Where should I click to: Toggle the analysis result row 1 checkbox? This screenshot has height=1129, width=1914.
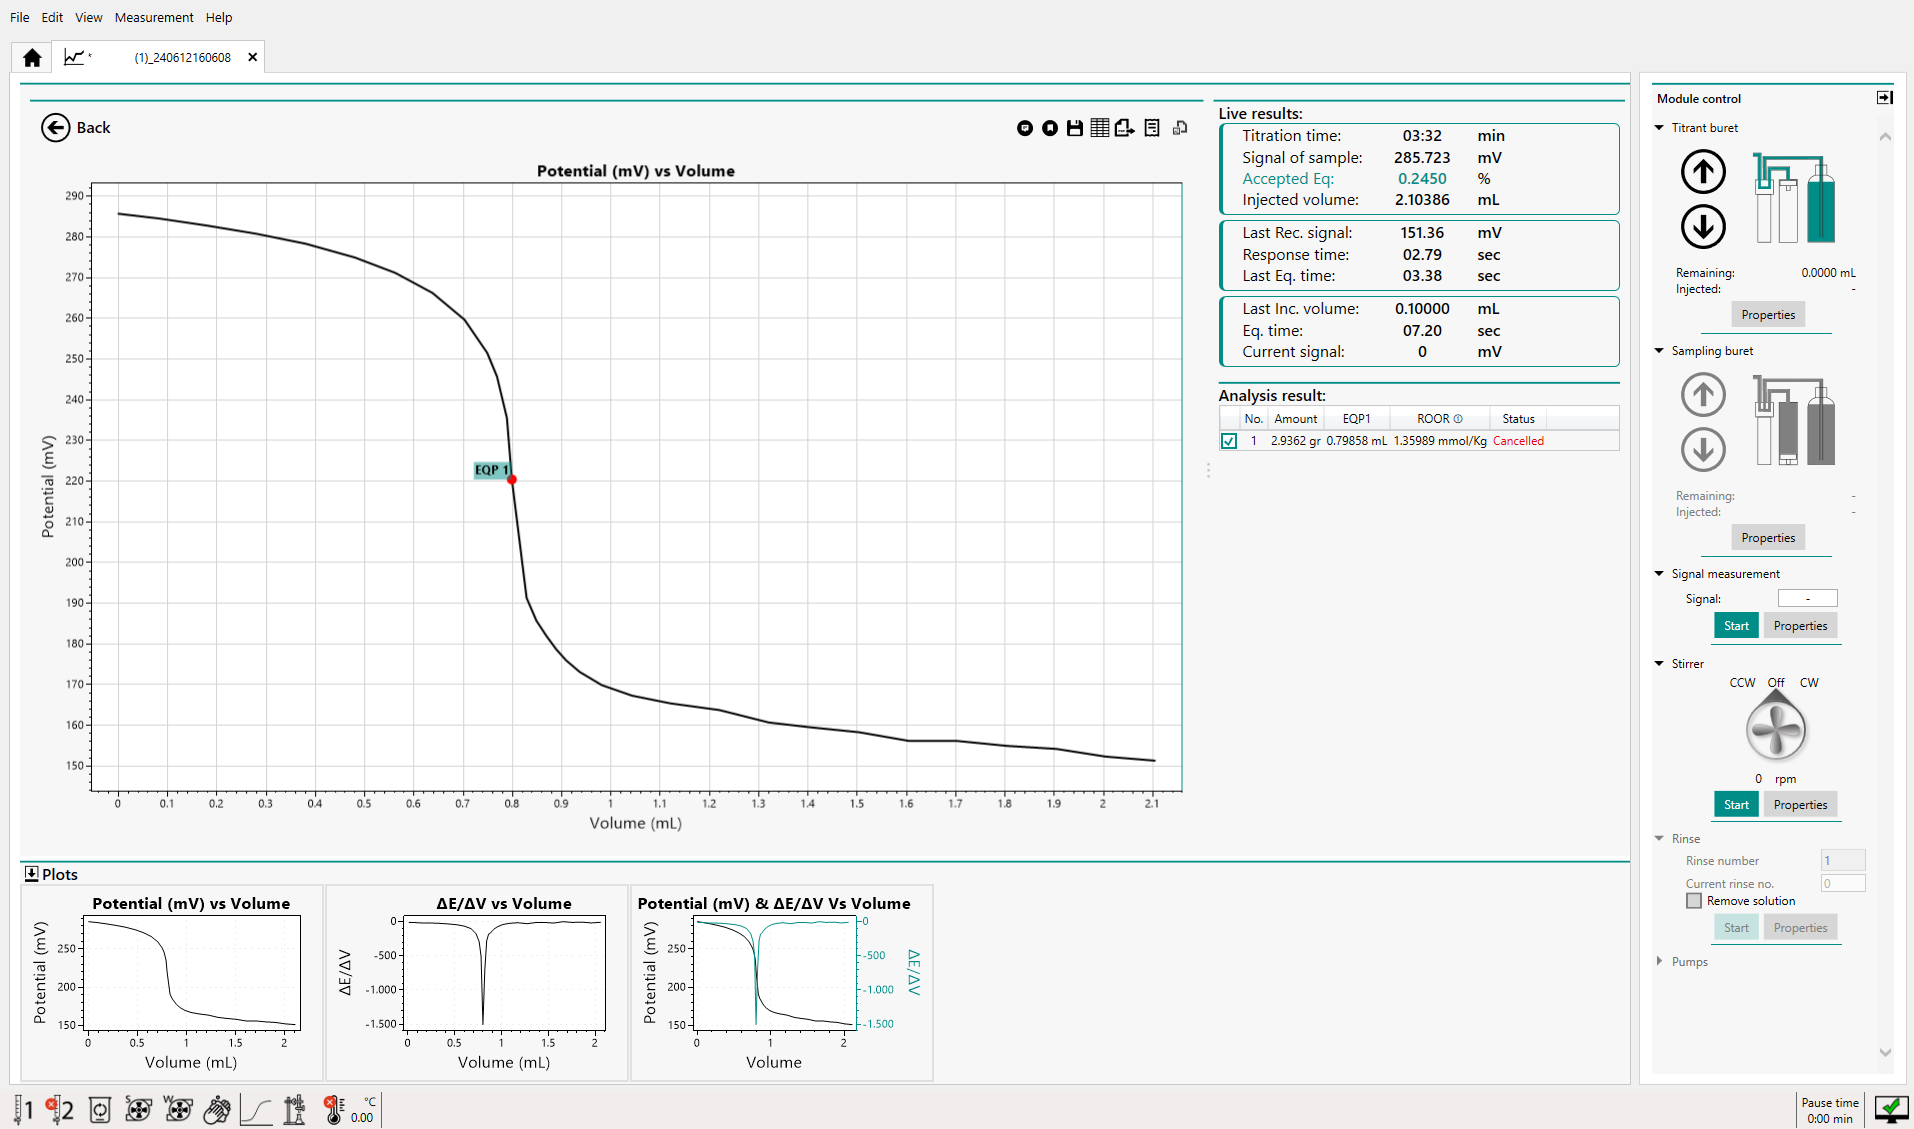point(1229,441)
